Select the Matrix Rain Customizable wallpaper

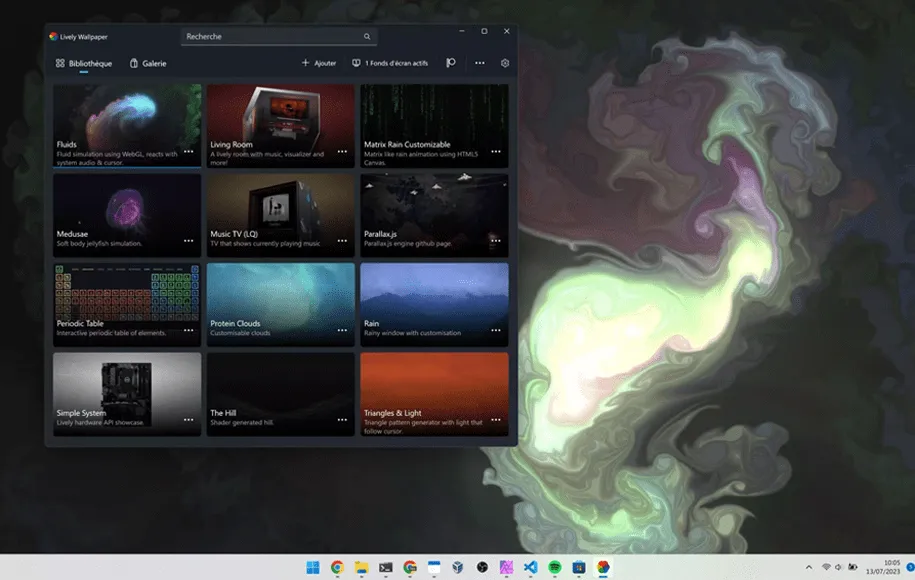(434, 115)
